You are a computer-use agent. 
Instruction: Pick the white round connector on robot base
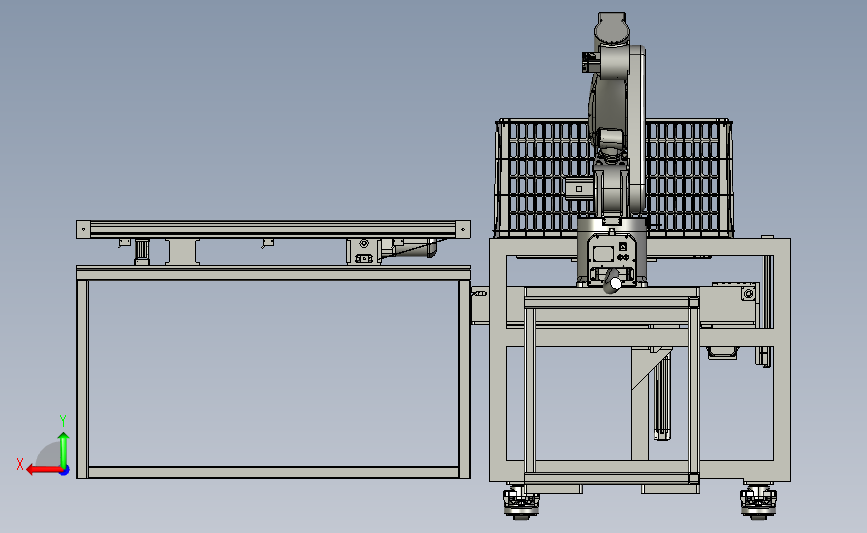click(x=615, y=284)
